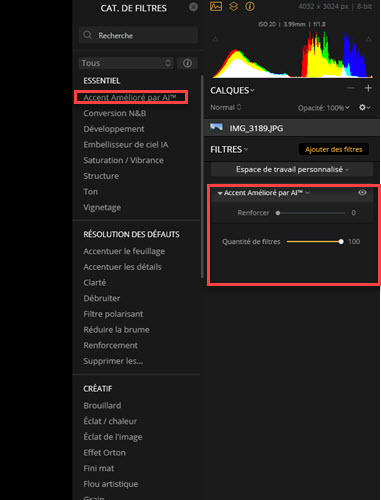Click the magnifier icon in Recherche
Screen dimensions: 381x500
click(88, 35)
